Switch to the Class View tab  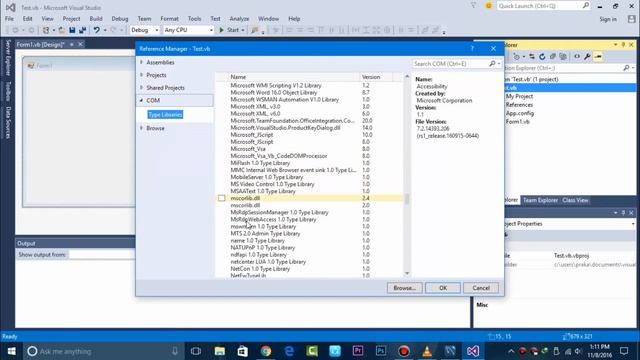(575, 200)
